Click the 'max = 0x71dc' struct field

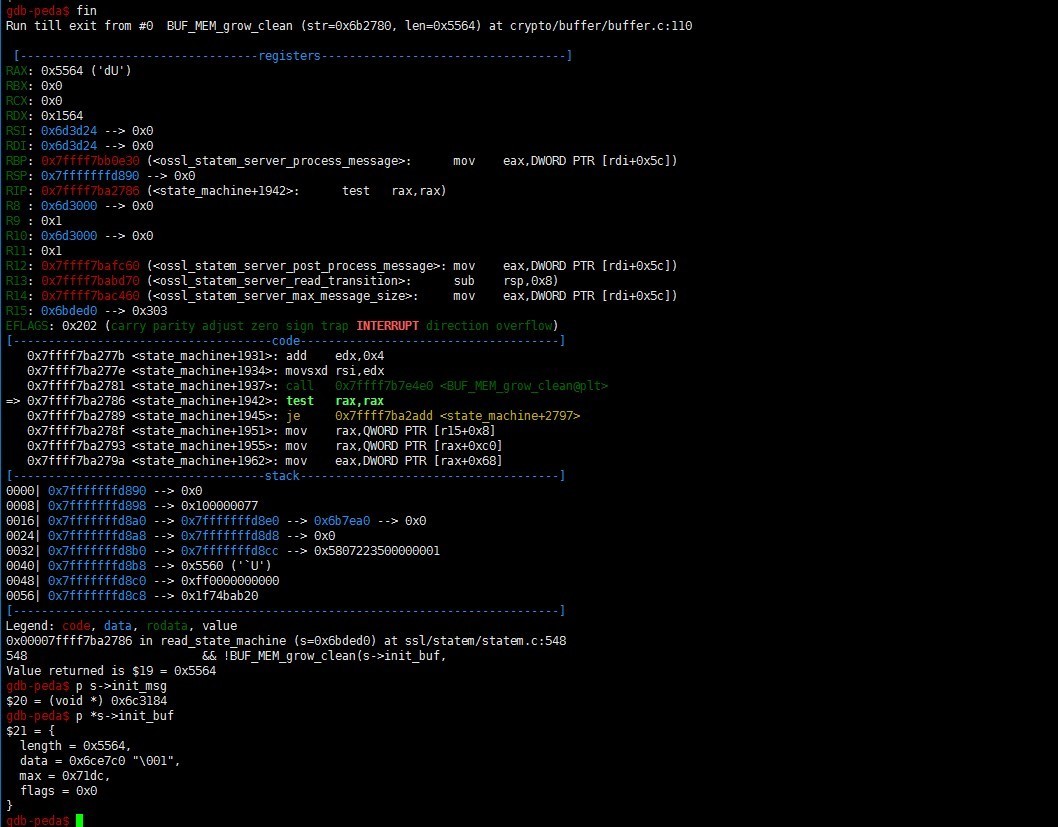(x=60, y=776)
